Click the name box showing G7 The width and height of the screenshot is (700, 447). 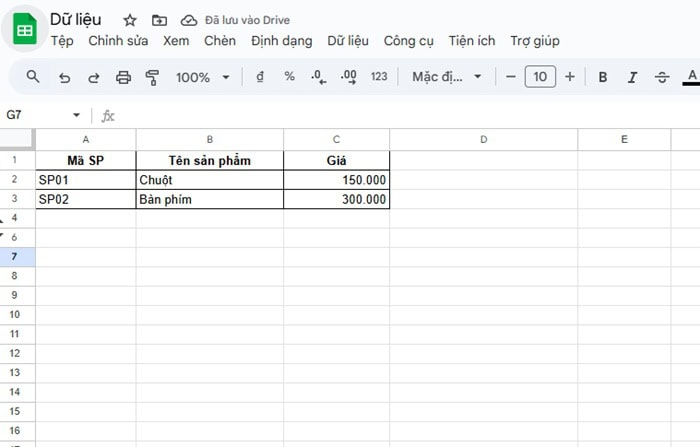(36, 115)
